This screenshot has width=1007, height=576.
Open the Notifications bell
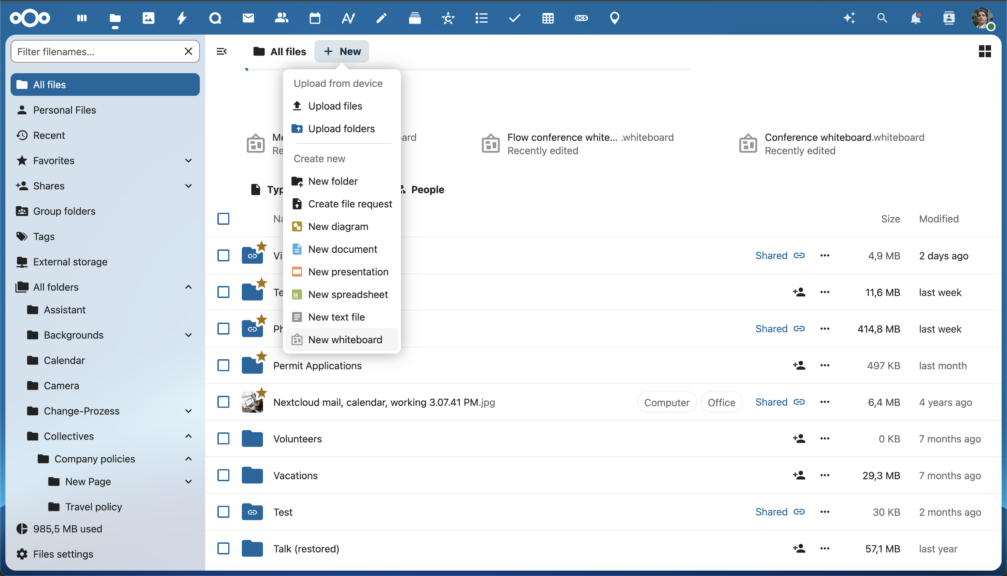915,17
